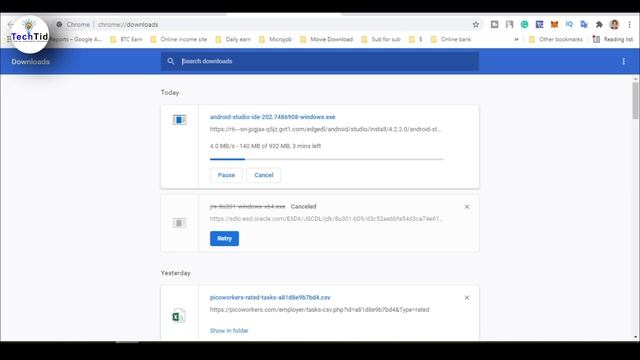Open the purple extension icon next to MetaMask
Screen dimensions: 640x360
[539, 24]
